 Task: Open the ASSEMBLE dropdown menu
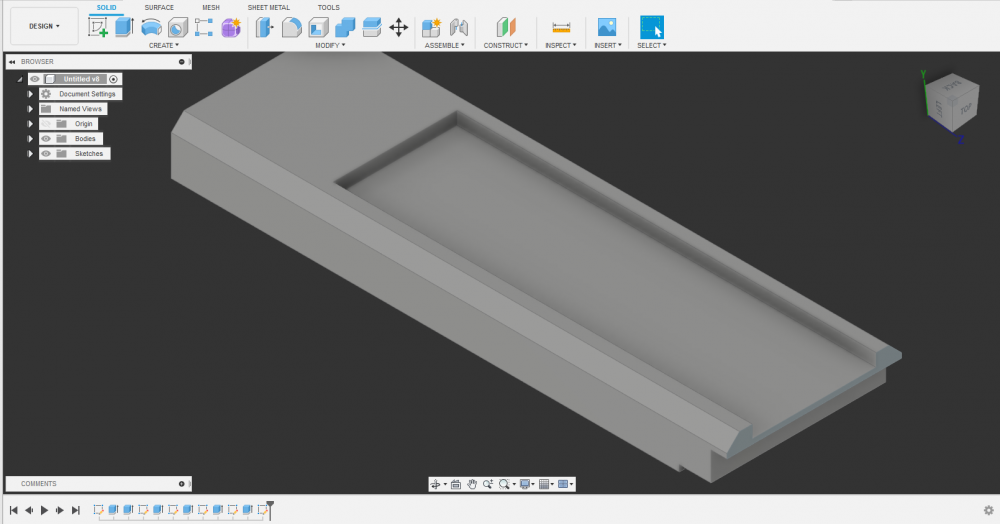tap(445, 45)
